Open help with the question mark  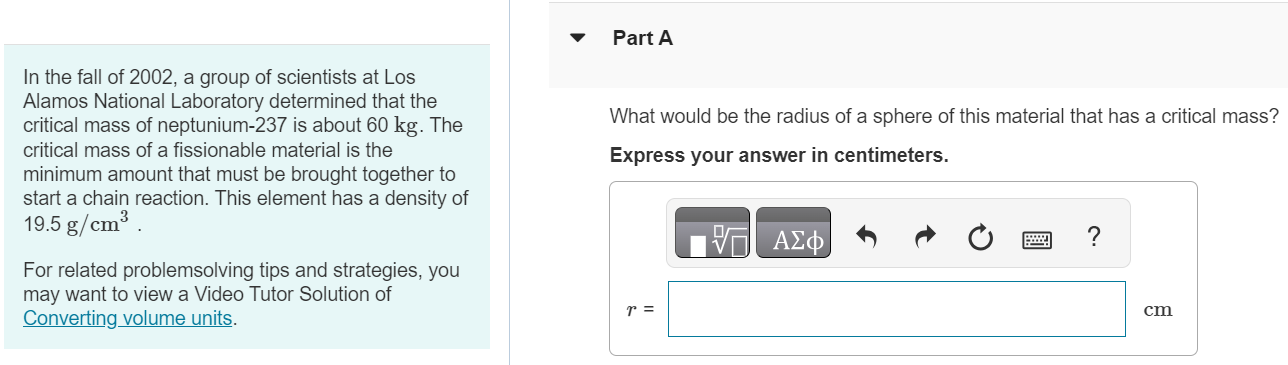click(x=1093, y=237)
